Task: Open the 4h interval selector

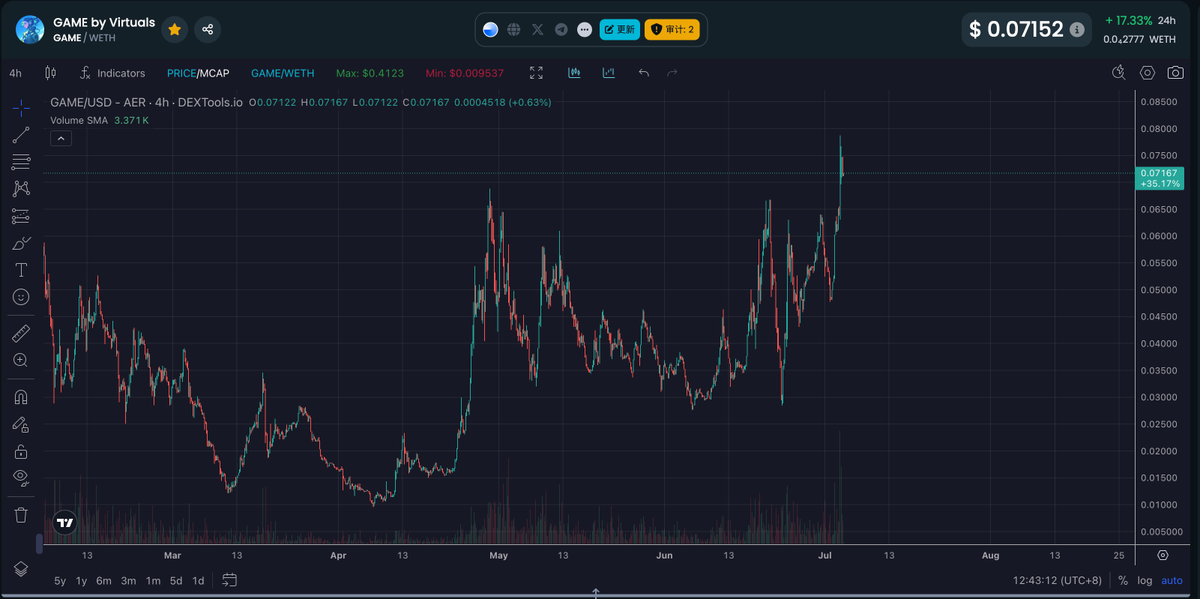Action: click(15, 73)
